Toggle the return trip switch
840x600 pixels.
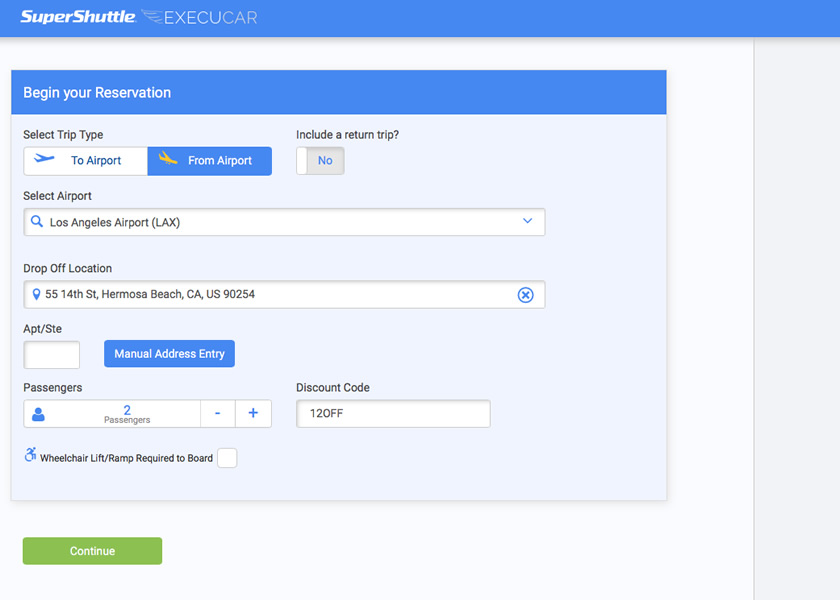coord(320,161)
